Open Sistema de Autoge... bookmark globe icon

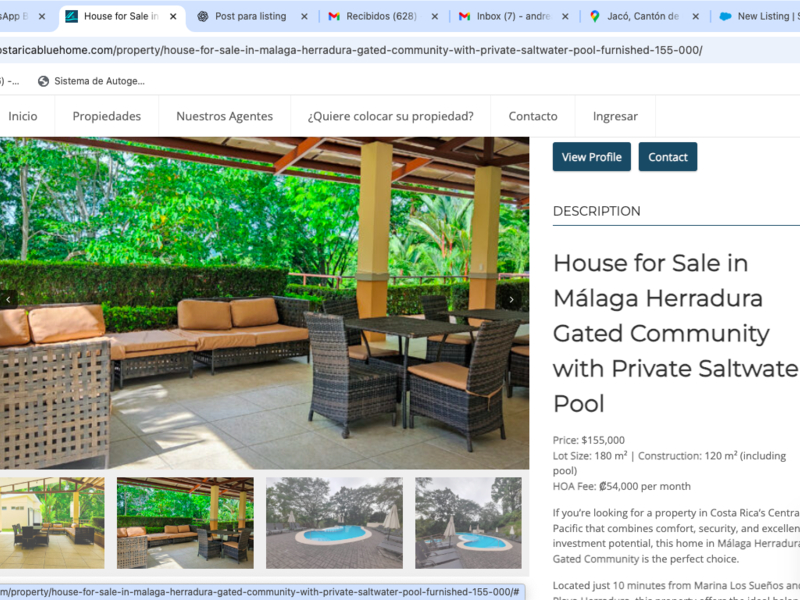pos(43,81)
